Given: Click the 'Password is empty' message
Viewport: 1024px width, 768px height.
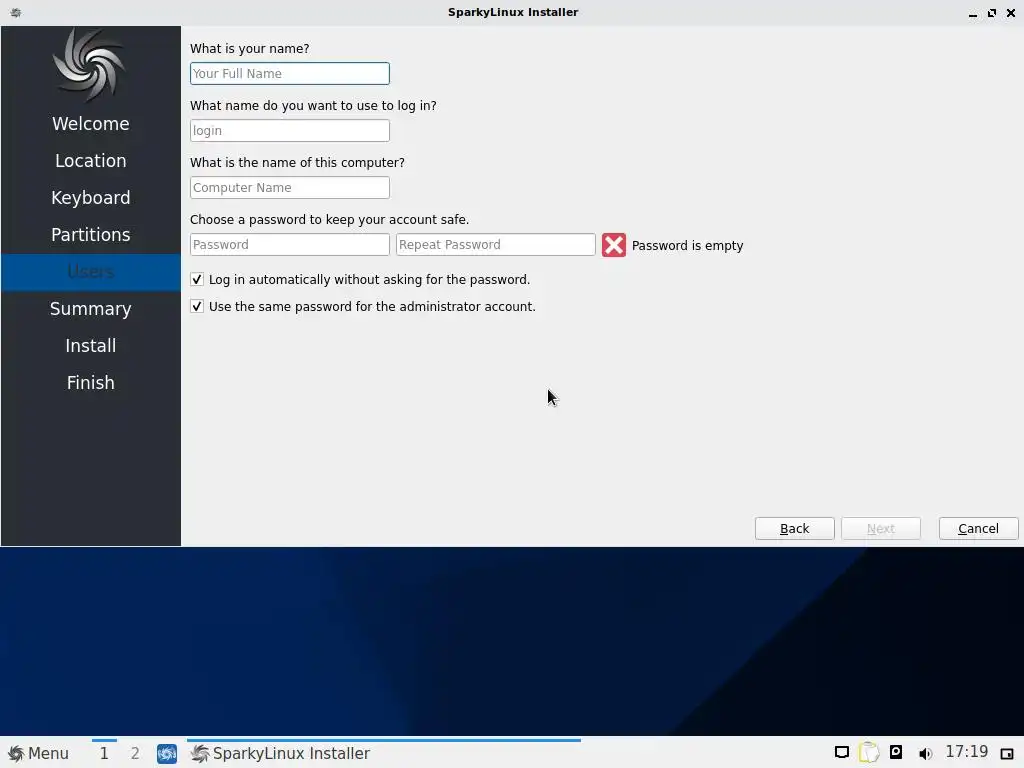Looking at the screenshot, I should pos(687,246).
